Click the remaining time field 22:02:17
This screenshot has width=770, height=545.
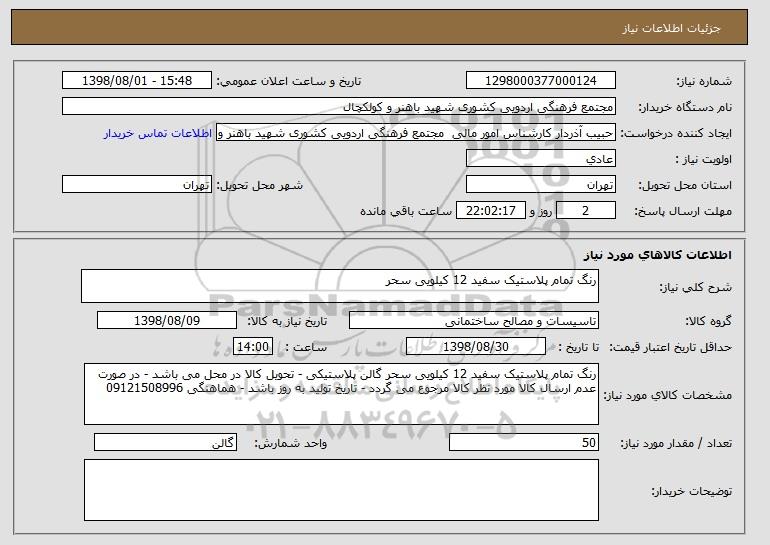[x=491, y=211]
